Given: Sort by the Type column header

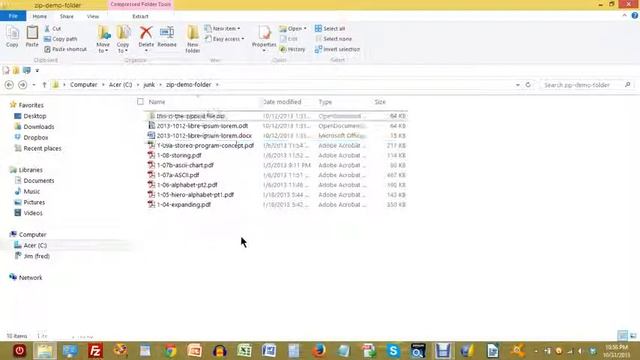Looking at the screenshot, I should pos(325,102).
